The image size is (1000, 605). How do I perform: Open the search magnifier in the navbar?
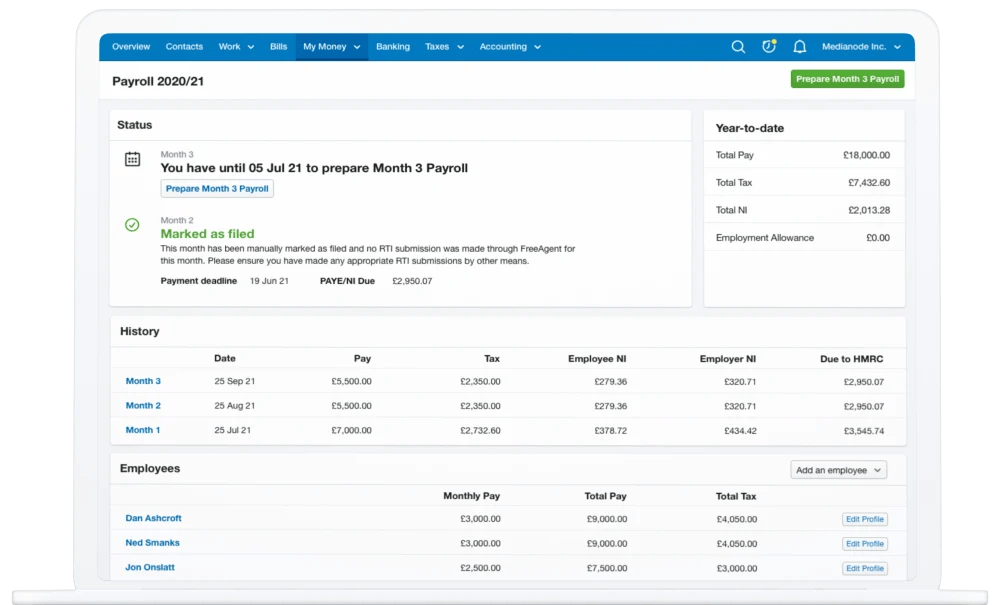click(x=738, y=46)
